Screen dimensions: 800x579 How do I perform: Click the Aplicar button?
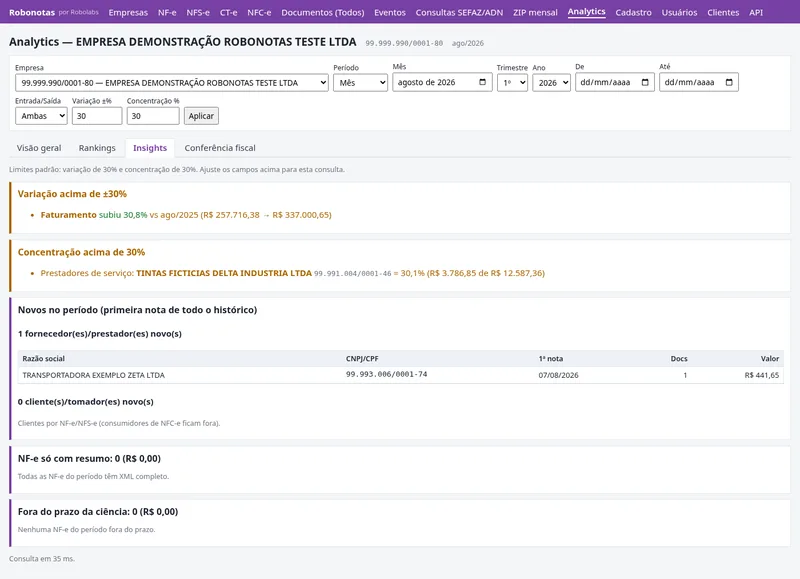[201, 116]
